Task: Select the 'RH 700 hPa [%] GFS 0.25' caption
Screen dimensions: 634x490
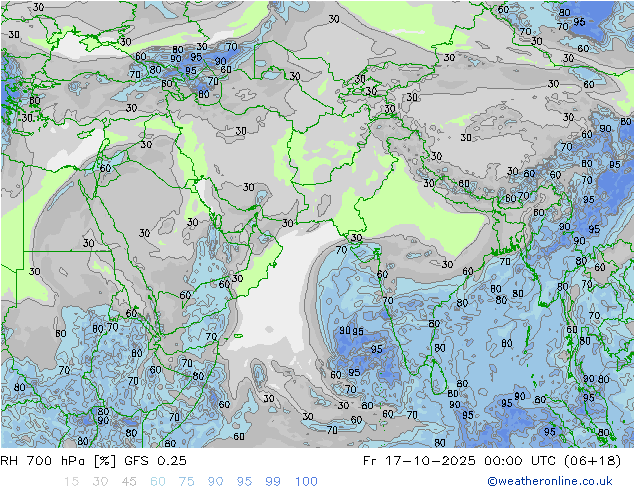Action: [x=93, y=460]
